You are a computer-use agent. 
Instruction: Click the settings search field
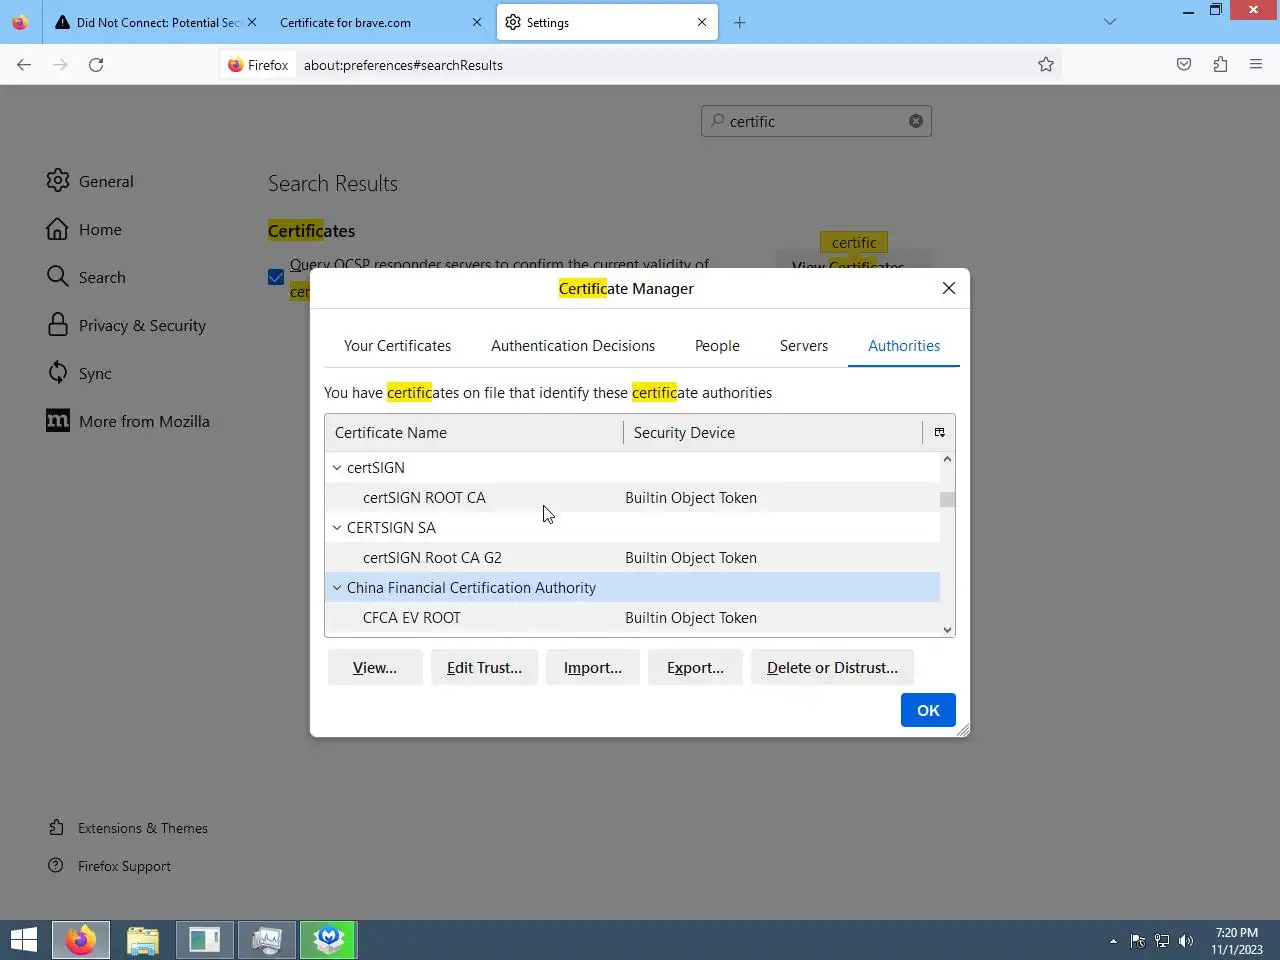pyautogui.click(x=816, y=121)
